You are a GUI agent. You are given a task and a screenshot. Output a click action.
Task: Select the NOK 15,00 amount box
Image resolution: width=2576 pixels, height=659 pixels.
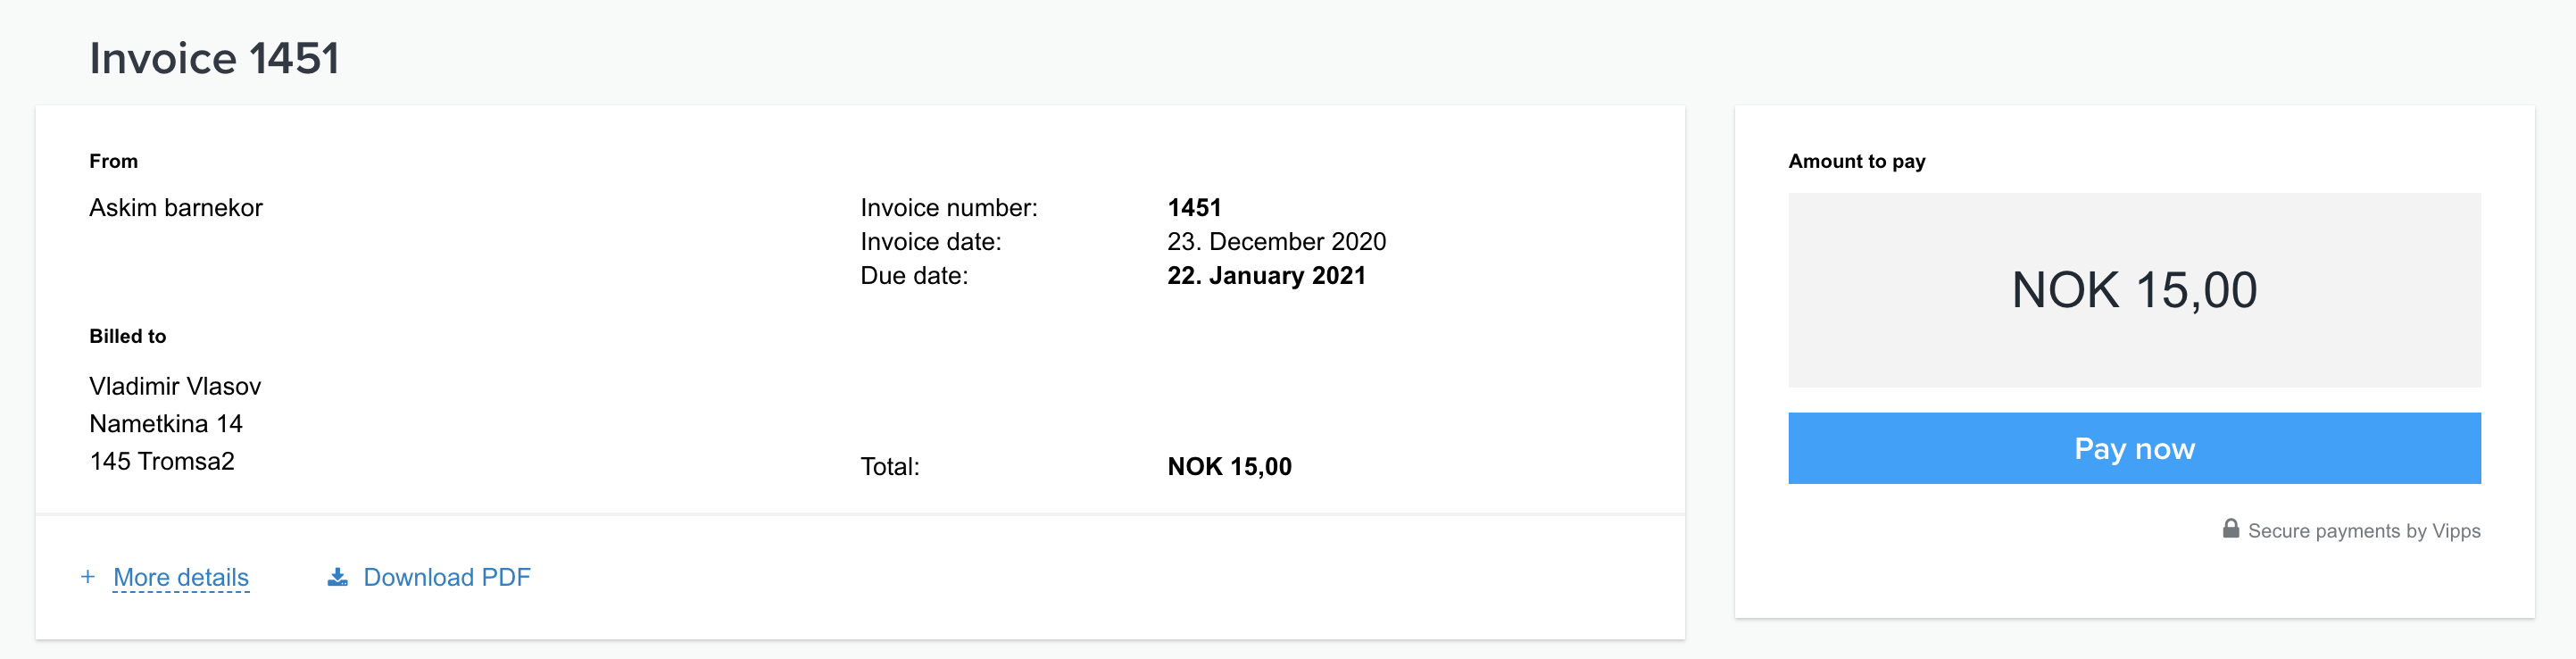(x=2134, y=290)
